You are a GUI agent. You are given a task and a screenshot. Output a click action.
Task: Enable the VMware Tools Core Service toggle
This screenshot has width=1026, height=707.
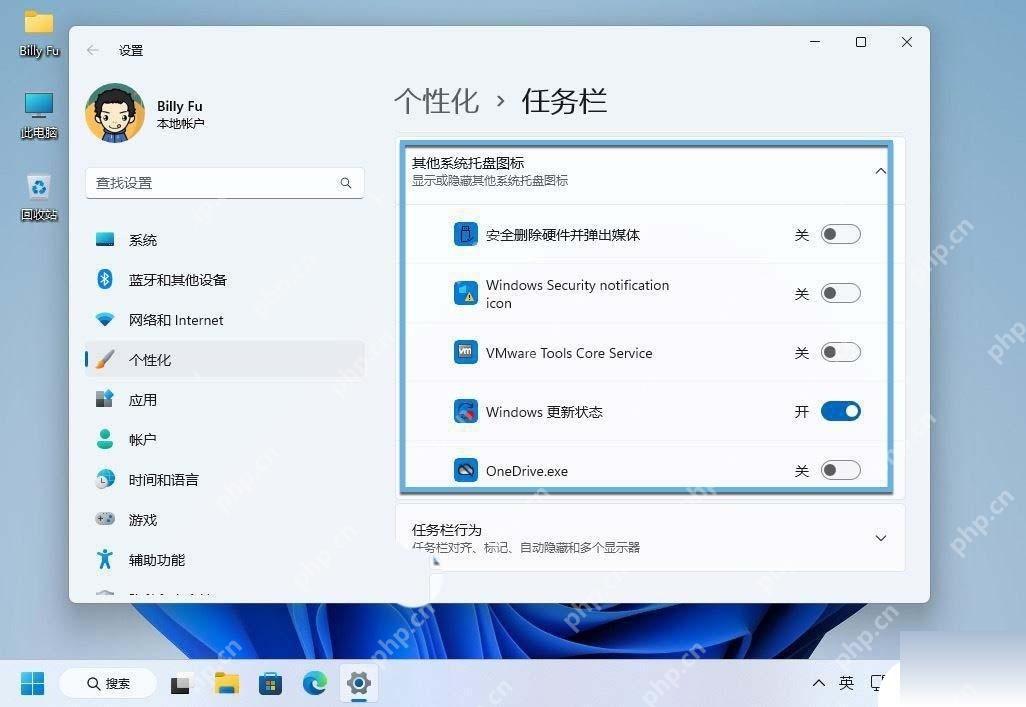pyautogui.click(x=841, y=352)
